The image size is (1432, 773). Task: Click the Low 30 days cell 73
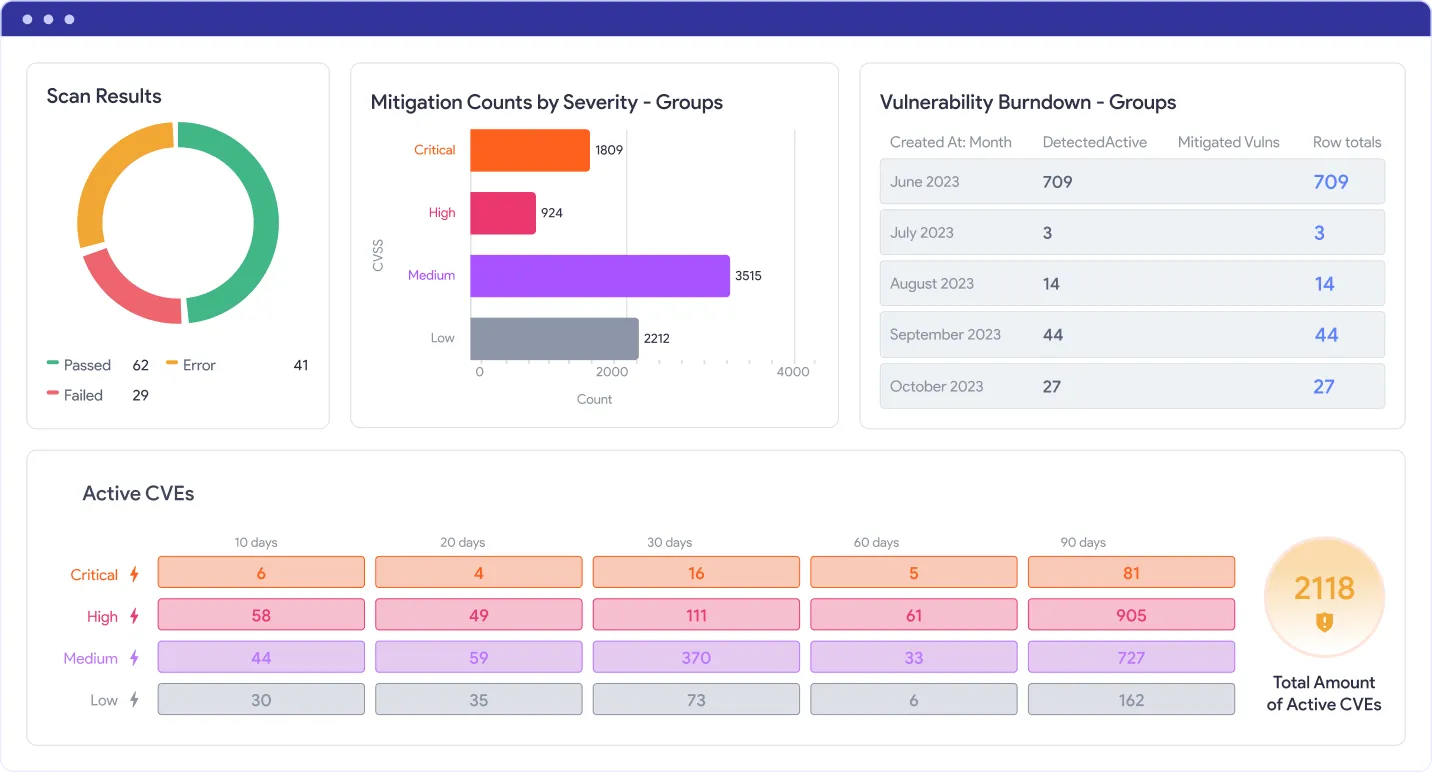coord(696,699)
